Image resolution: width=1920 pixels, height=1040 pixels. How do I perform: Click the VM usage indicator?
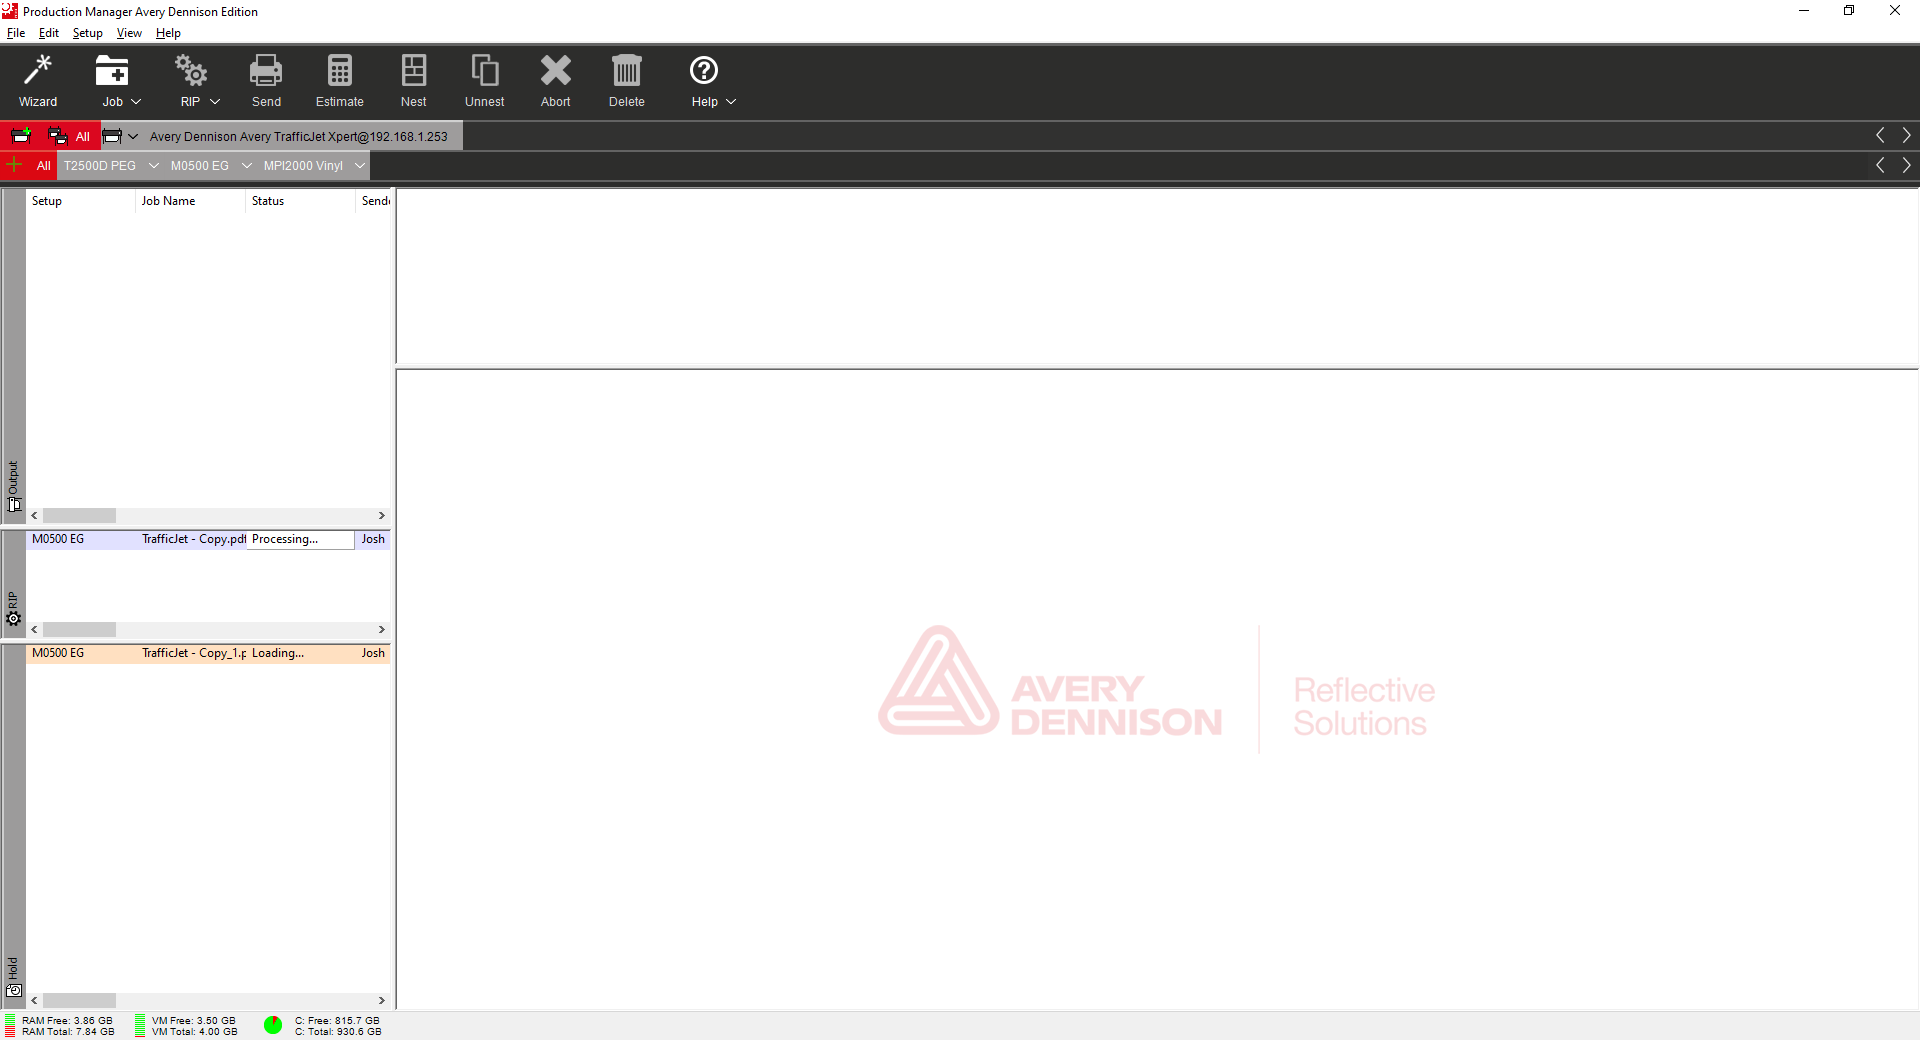tap(140, 1026)
